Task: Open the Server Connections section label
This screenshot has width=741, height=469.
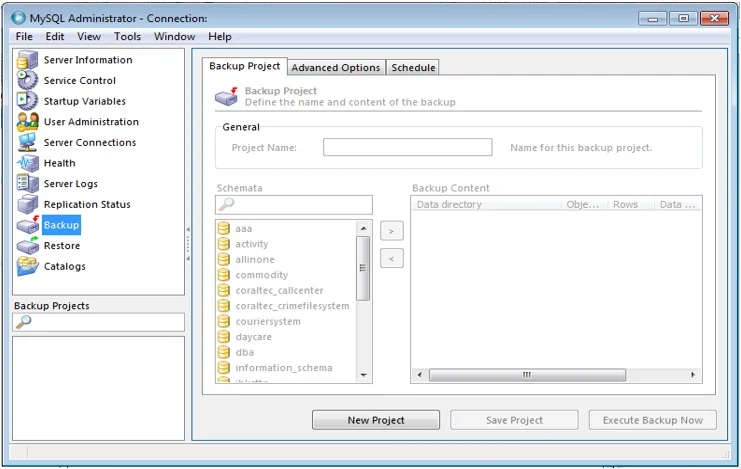Action: point(90,142)
